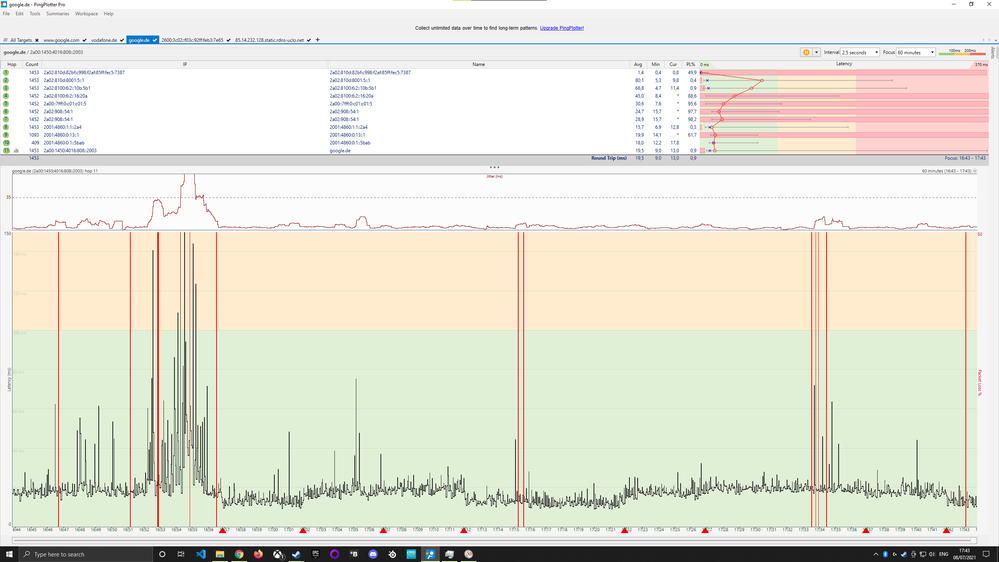Image resolution: width=999 pixels, height=562 pixels.
Task: Toggle checkmark on the google.de tab
Action: (155, 40)
